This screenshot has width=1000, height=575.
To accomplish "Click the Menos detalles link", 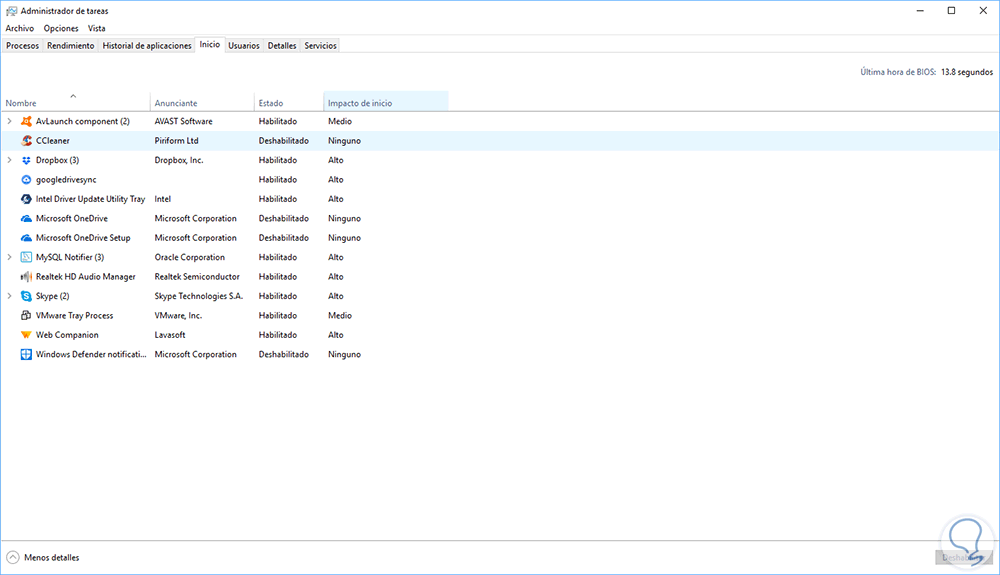I will [52, 558].
